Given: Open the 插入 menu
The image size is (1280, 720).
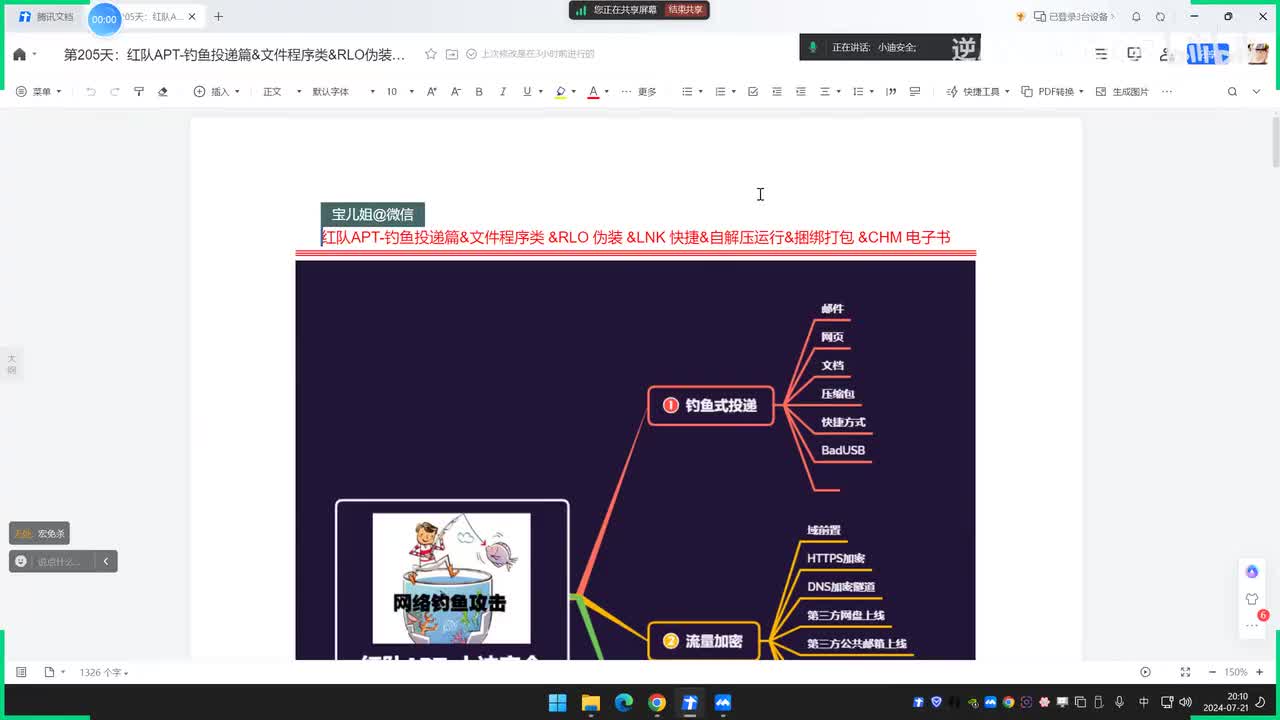Looking at the screenshot, I should click(x=217, y=91).
